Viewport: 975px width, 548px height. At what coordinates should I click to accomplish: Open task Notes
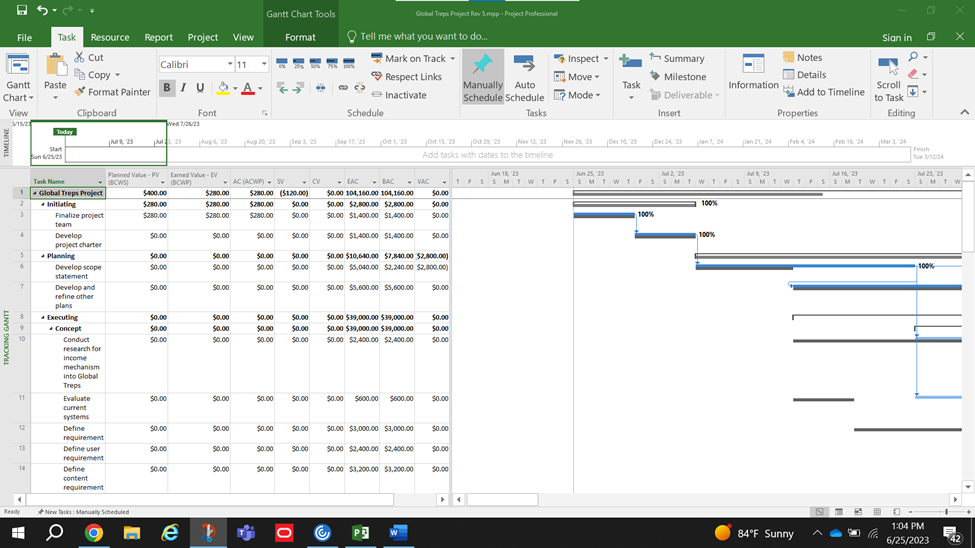click(803, 57)
